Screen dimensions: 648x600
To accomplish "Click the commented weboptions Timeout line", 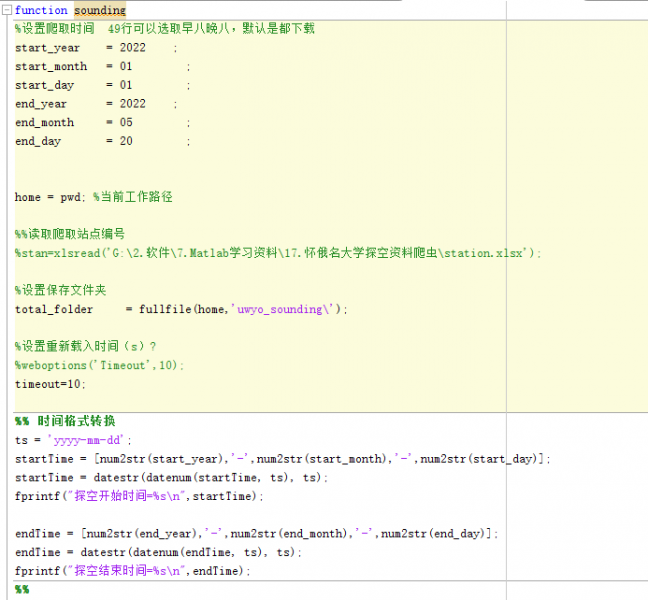I will coord(99,365).
